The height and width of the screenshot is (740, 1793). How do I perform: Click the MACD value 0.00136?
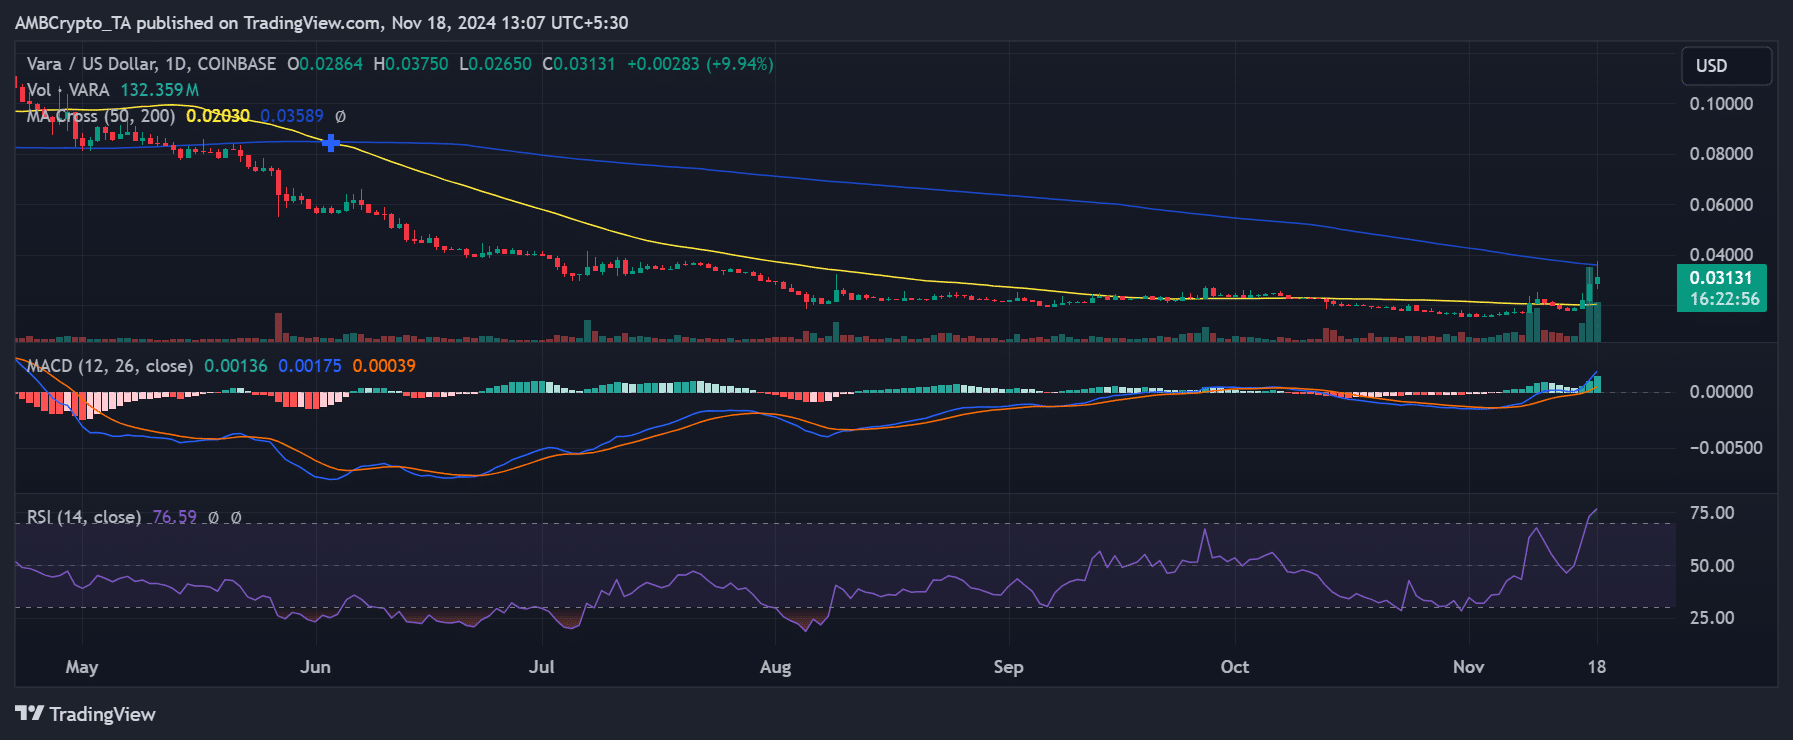click(x=236, y=366)
